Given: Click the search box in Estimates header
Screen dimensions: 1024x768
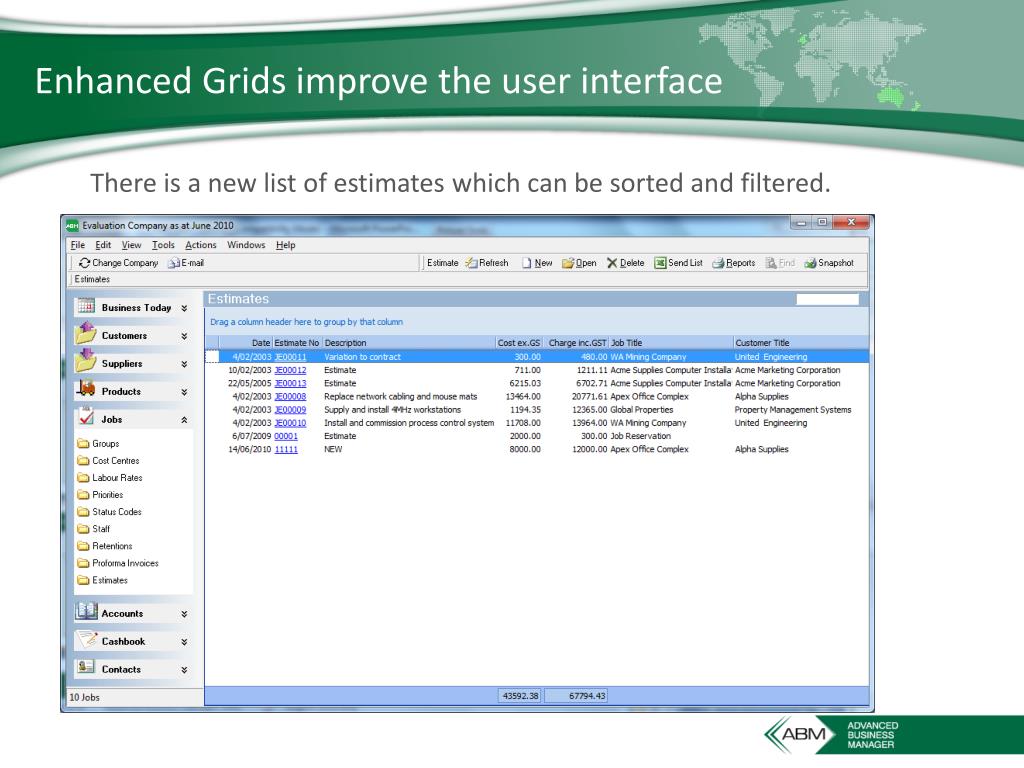Looking at the screenshot, I should pyautogui.click(x=827, y=299).
